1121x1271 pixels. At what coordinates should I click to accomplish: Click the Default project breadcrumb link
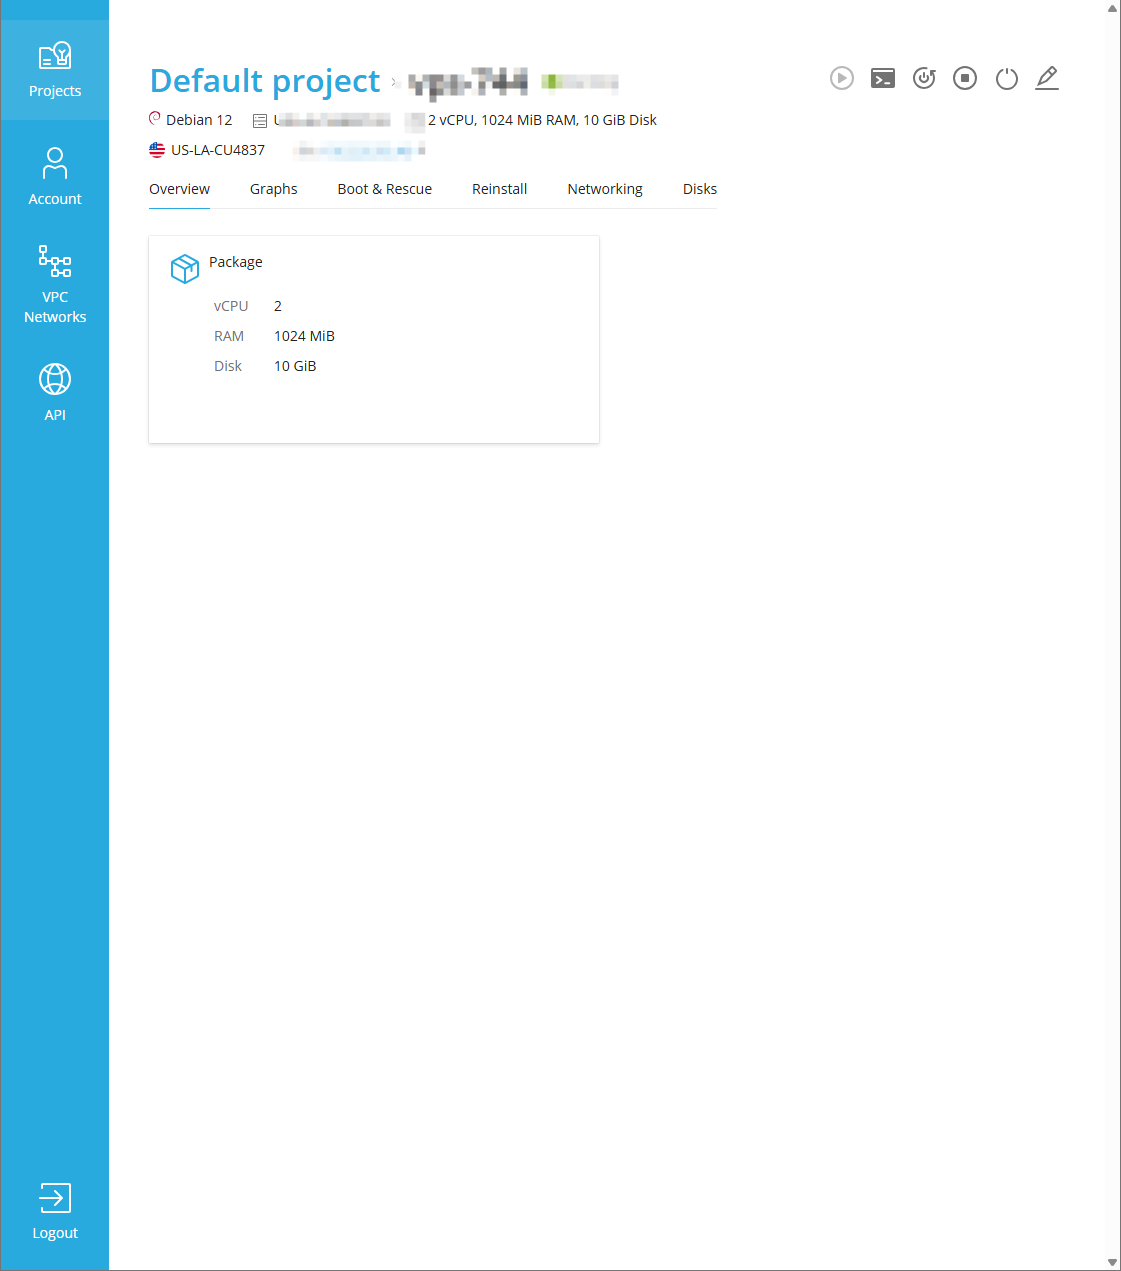[x=265, y=81]
